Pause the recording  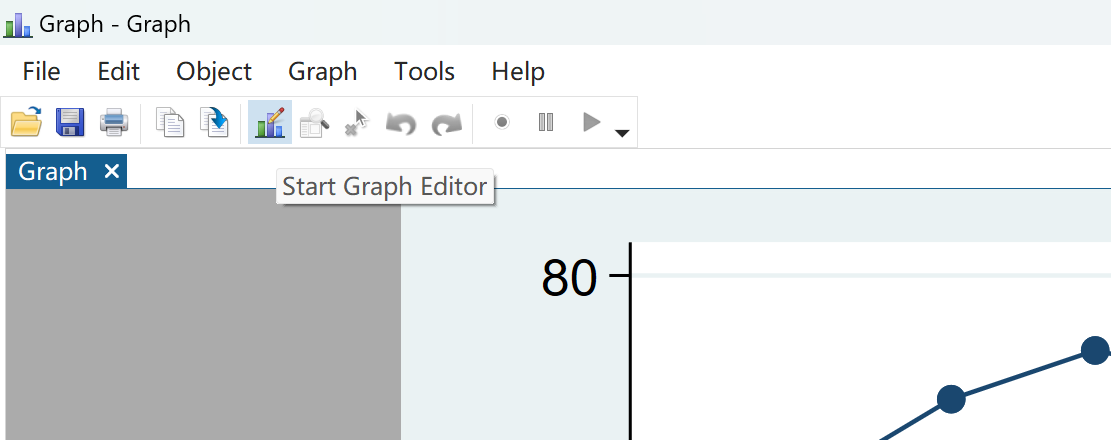coord(546,122)
